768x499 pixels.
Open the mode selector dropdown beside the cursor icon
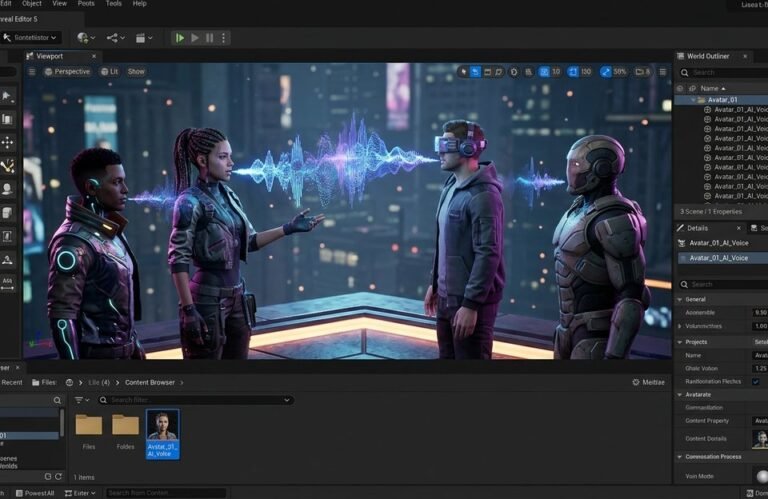(30, 38)
